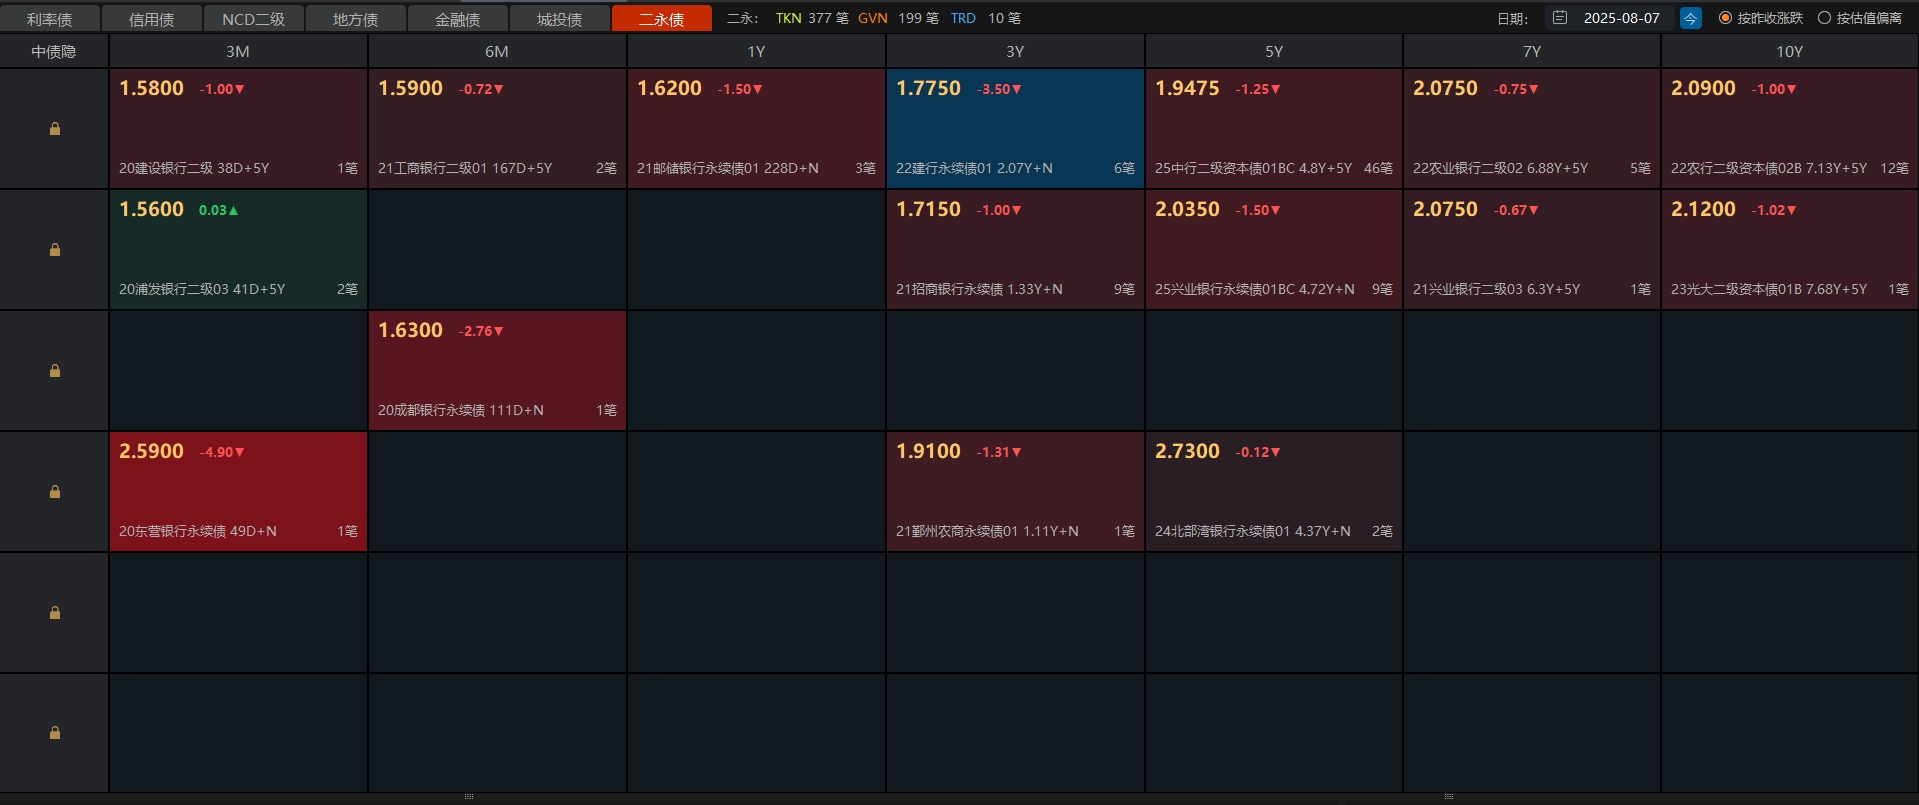This screenshot has height=805, width=1919.
Task: Click the 中债隐 header cell
Action: click(54, 51)
